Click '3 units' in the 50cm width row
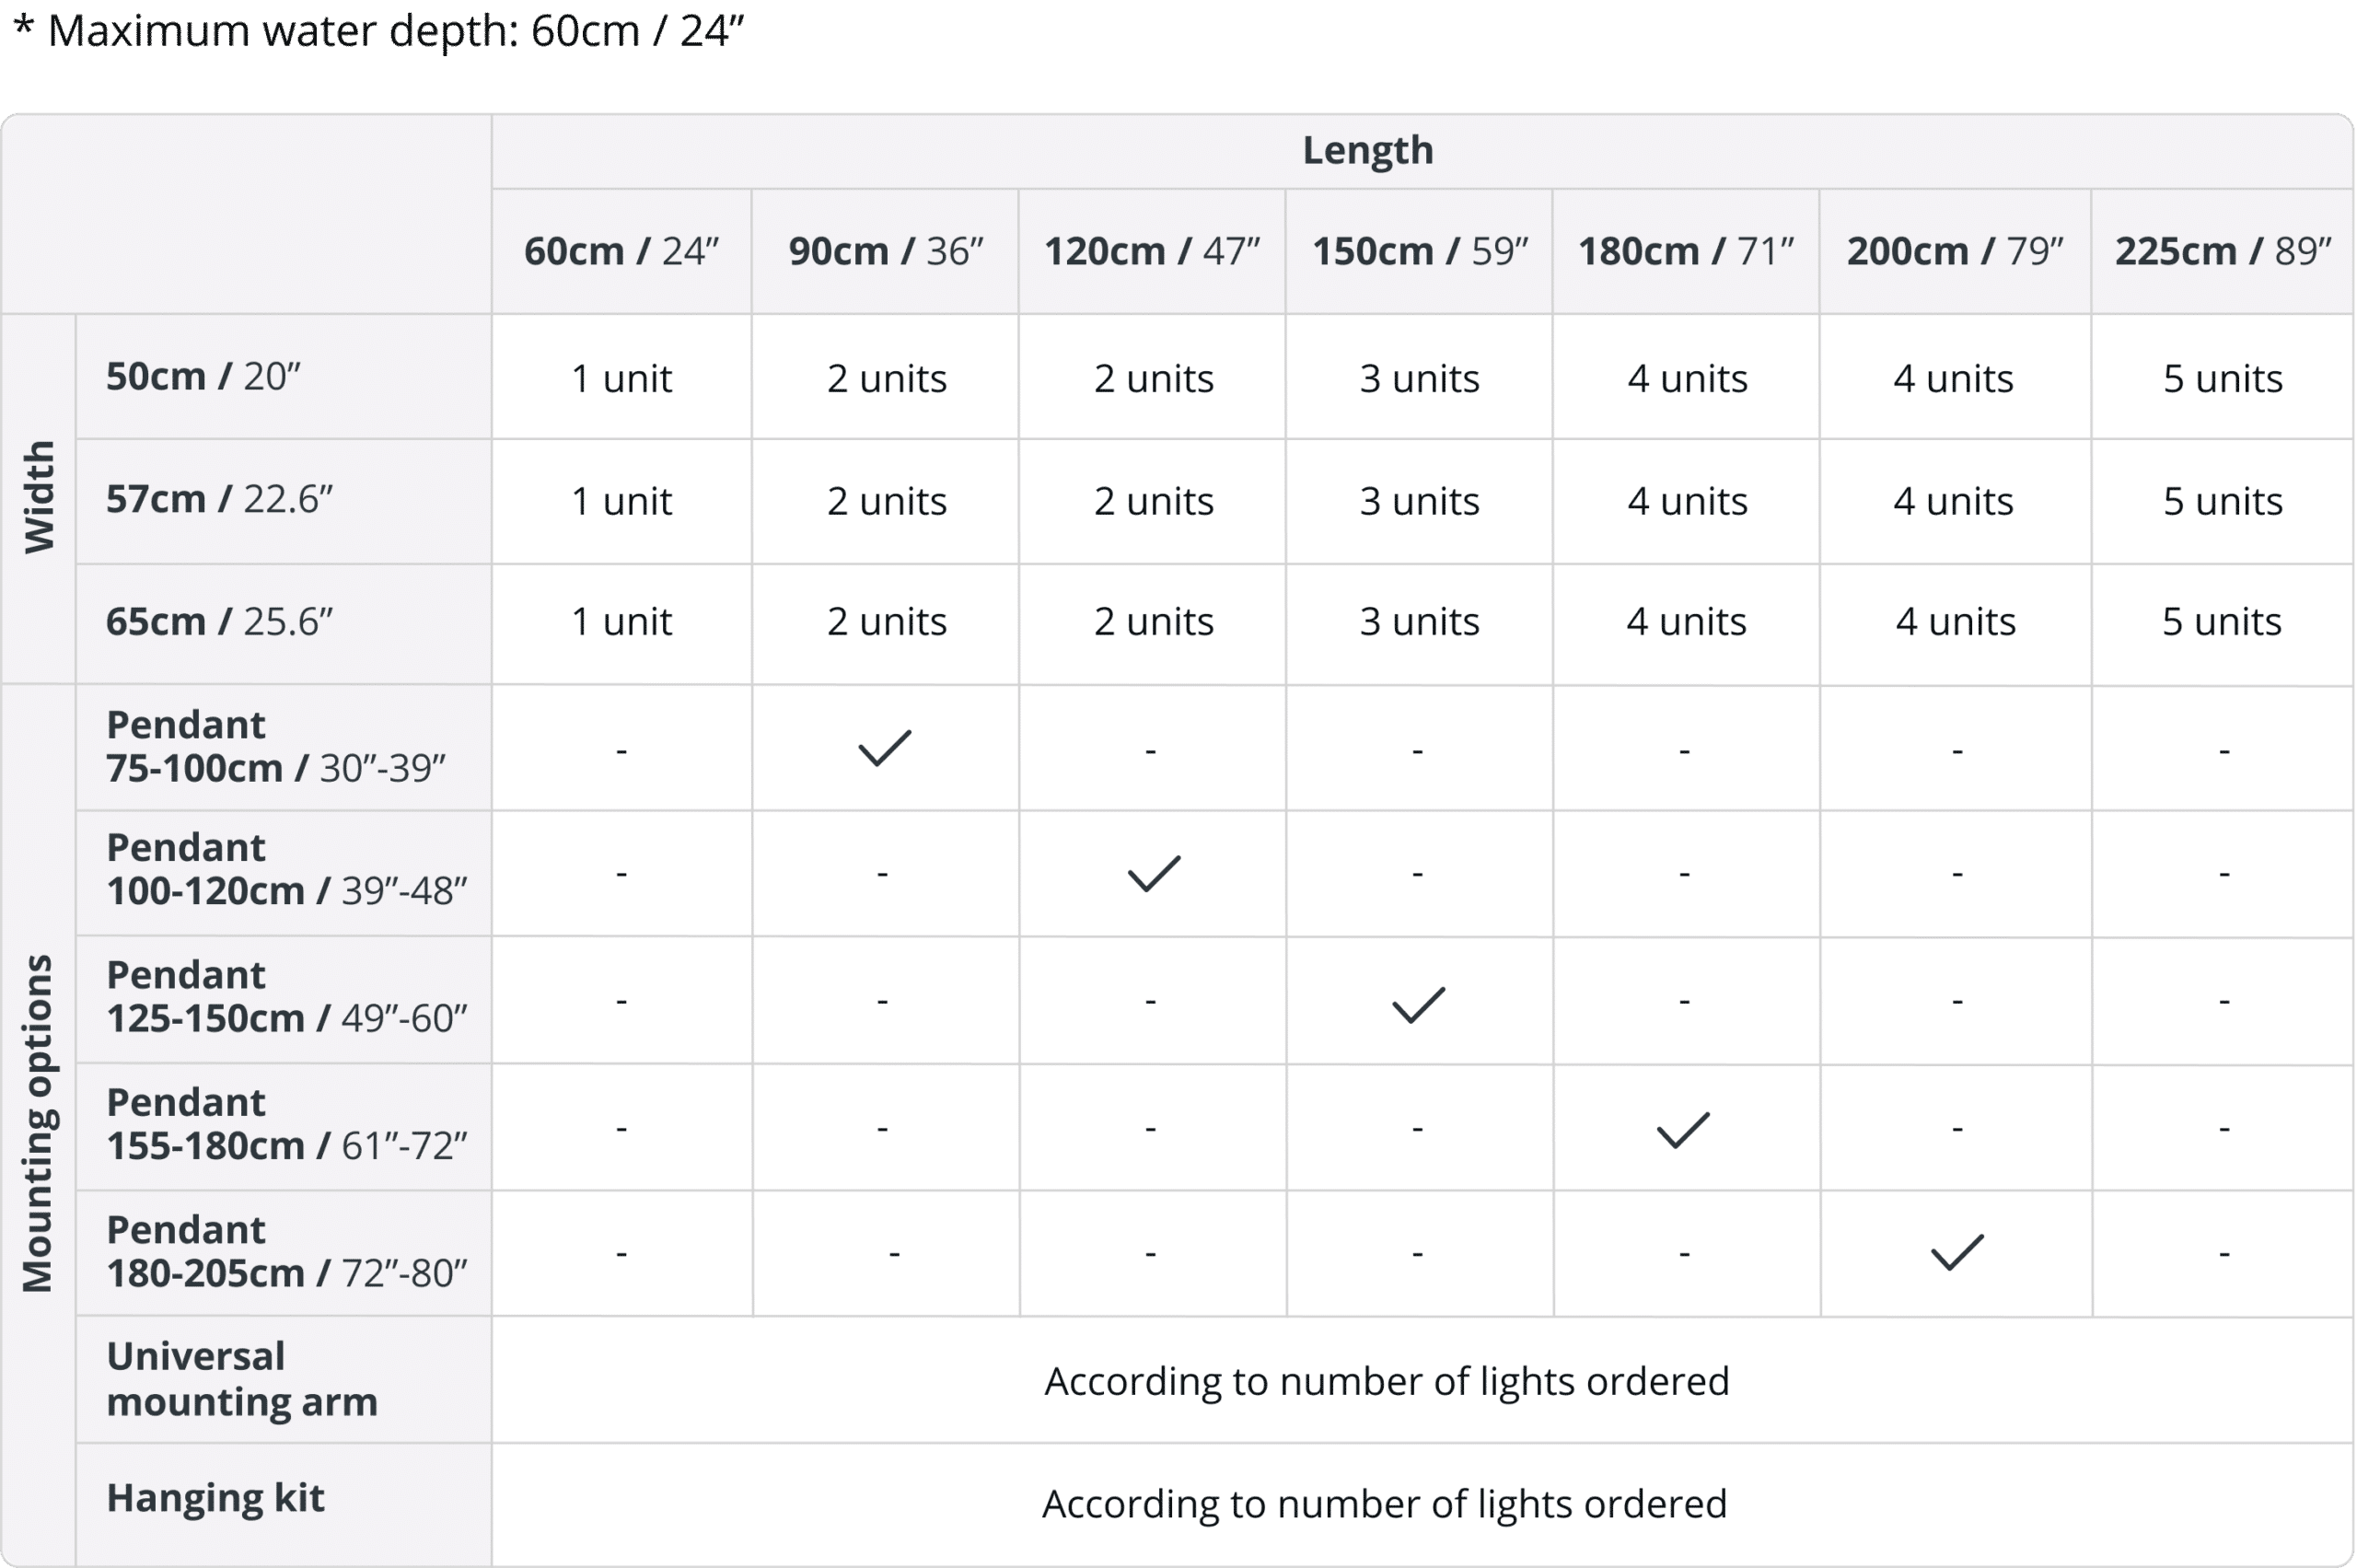Screen dimensions: 2357x1568 (x=1419, y=379)
